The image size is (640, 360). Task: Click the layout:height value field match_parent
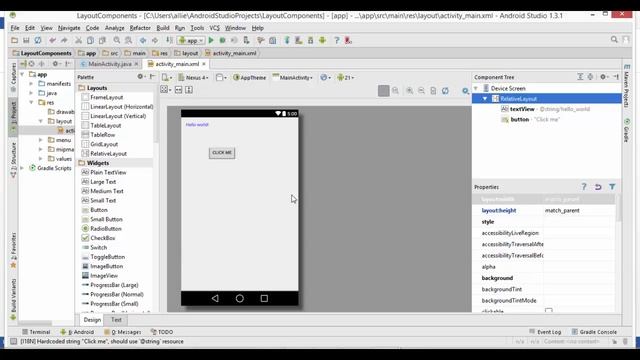[579, 210]
